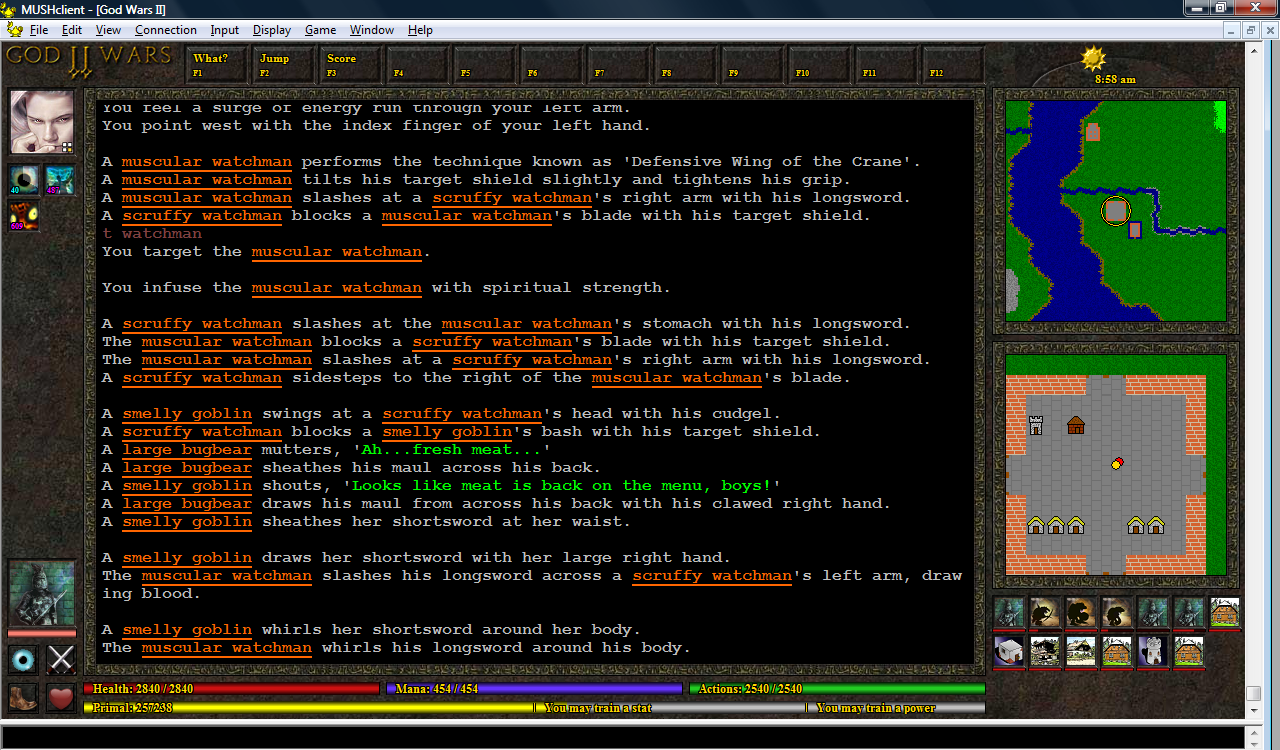Click 'You may train a power'

[x=876, y=708]
